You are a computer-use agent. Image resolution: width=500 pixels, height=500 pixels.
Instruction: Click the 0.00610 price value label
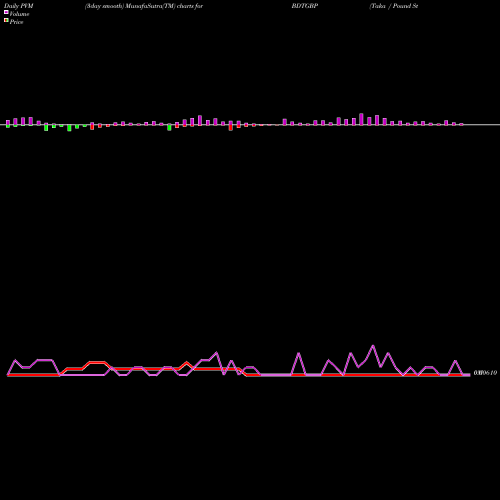485,373
